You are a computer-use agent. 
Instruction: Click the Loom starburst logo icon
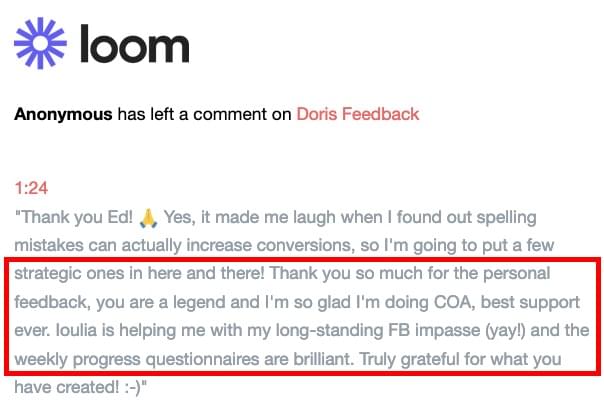[x=39, y=44]
